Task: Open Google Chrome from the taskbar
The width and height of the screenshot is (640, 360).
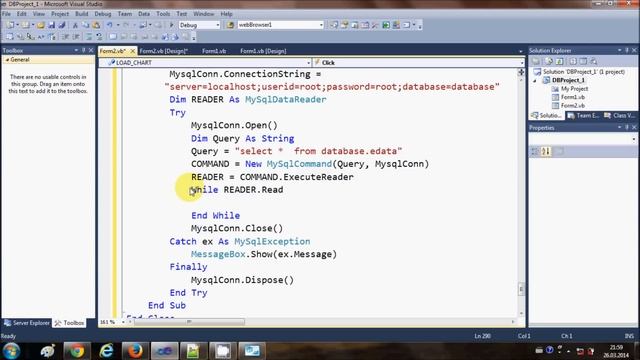Action: (x=76, y=351)
